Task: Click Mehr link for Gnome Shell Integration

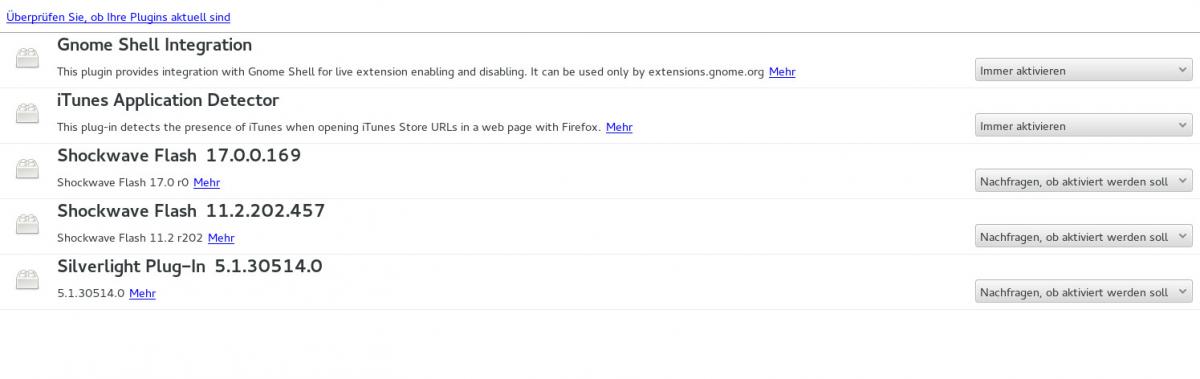Action: 782,72
